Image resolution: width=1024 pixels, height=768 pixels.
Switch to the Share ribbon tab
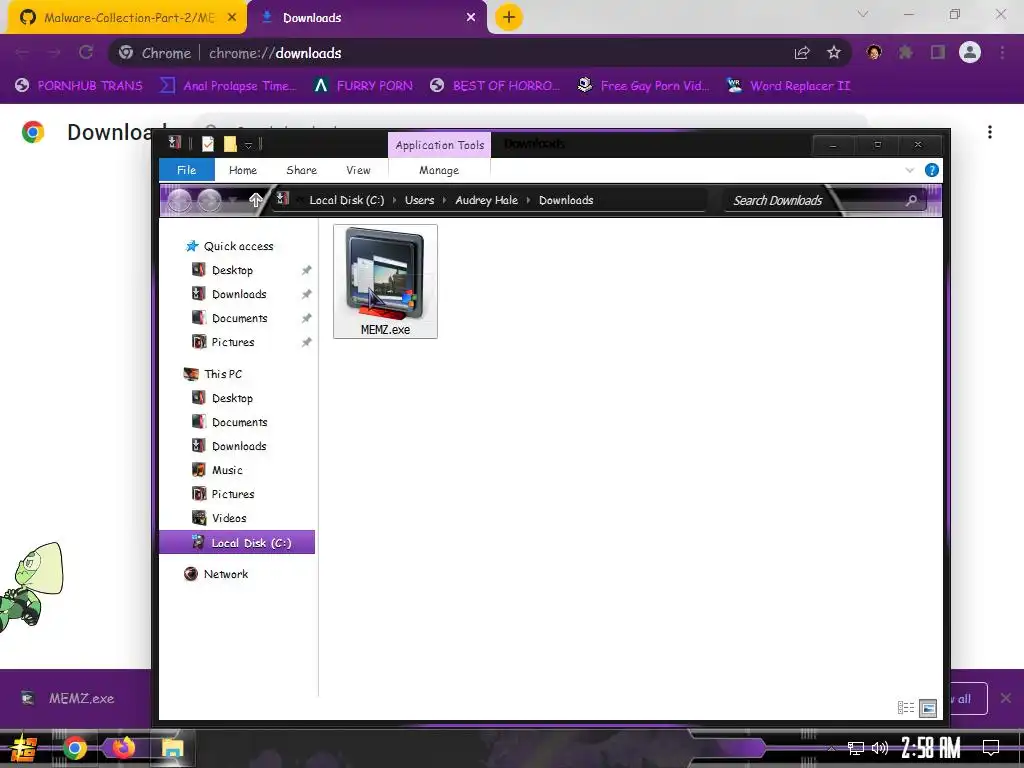pos(301,170)
